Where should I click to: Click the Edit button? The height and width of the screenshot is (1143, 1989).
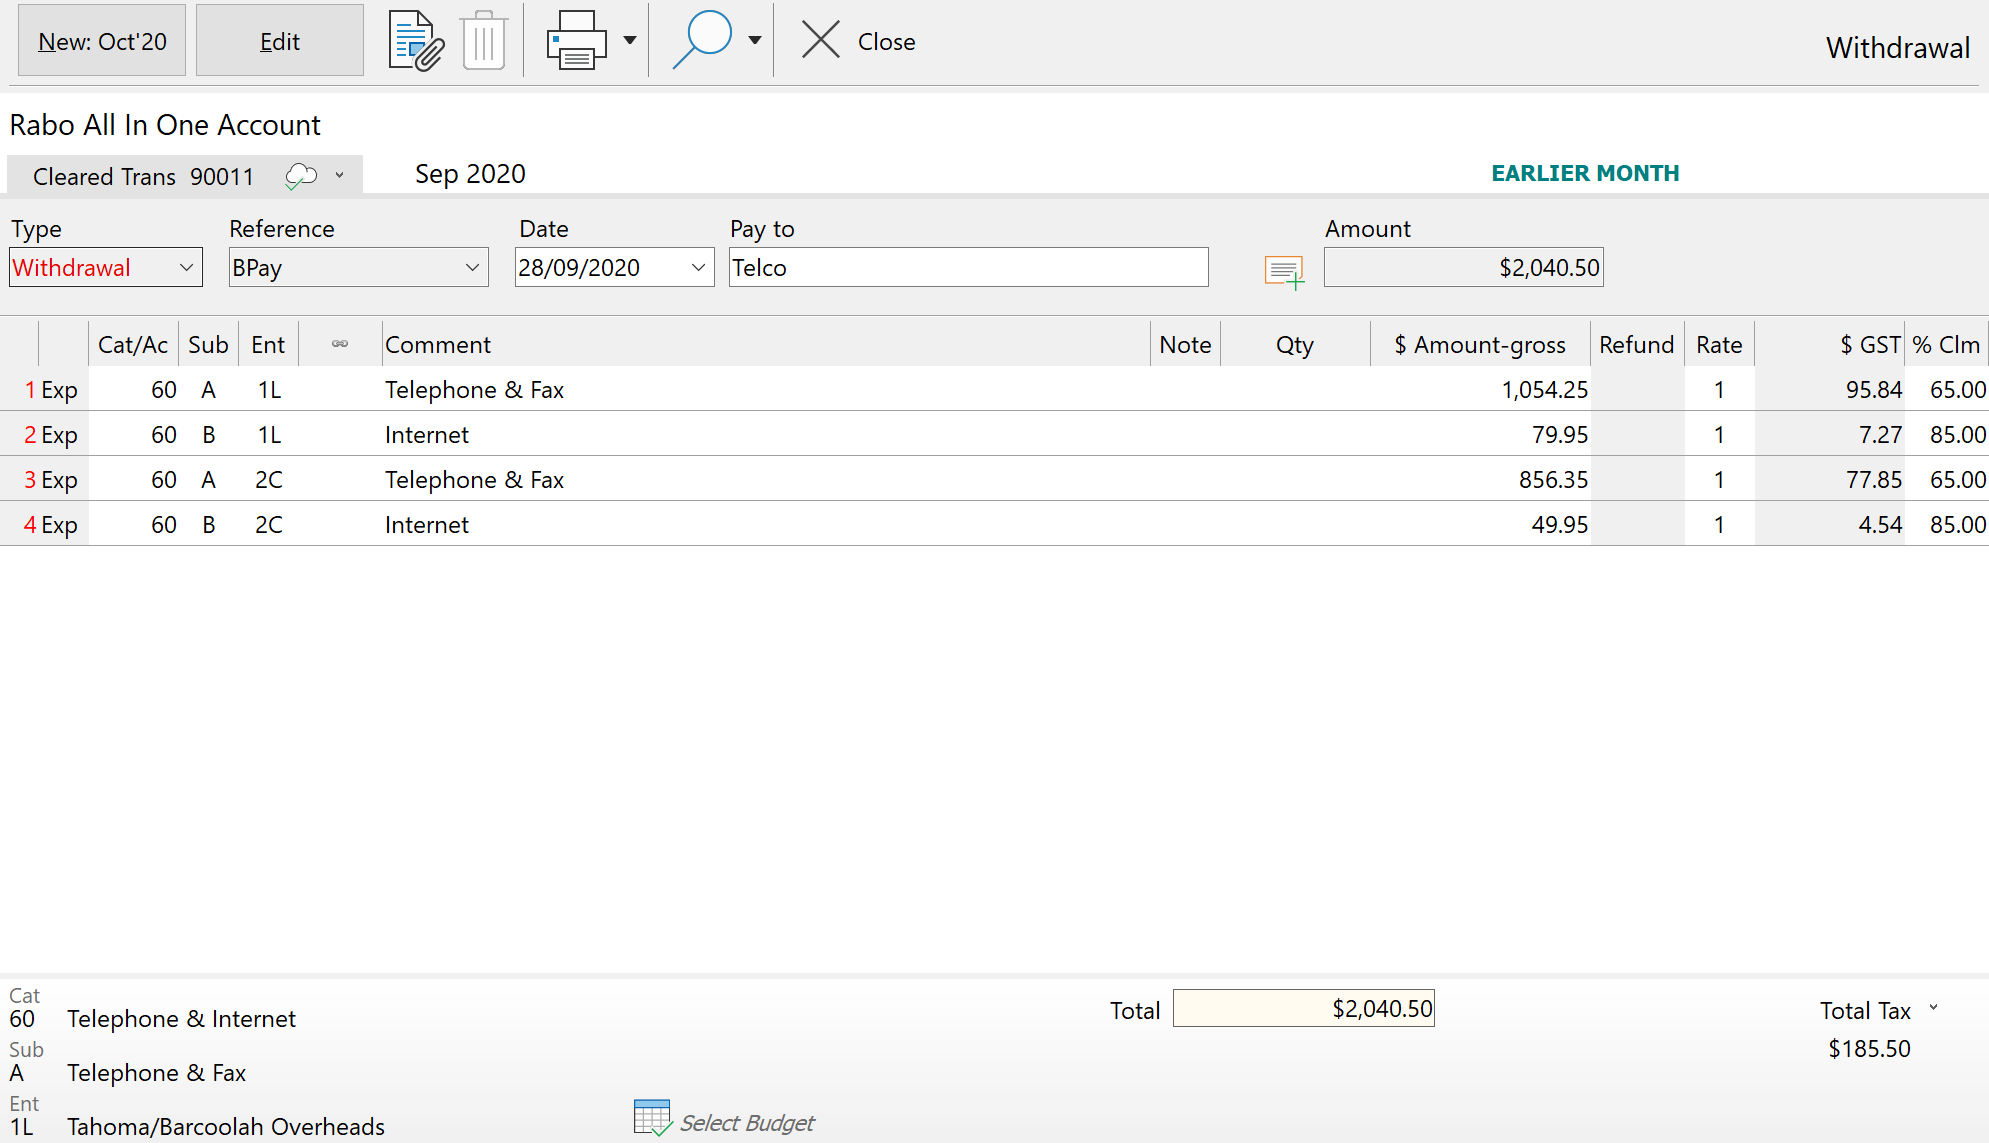280,41
